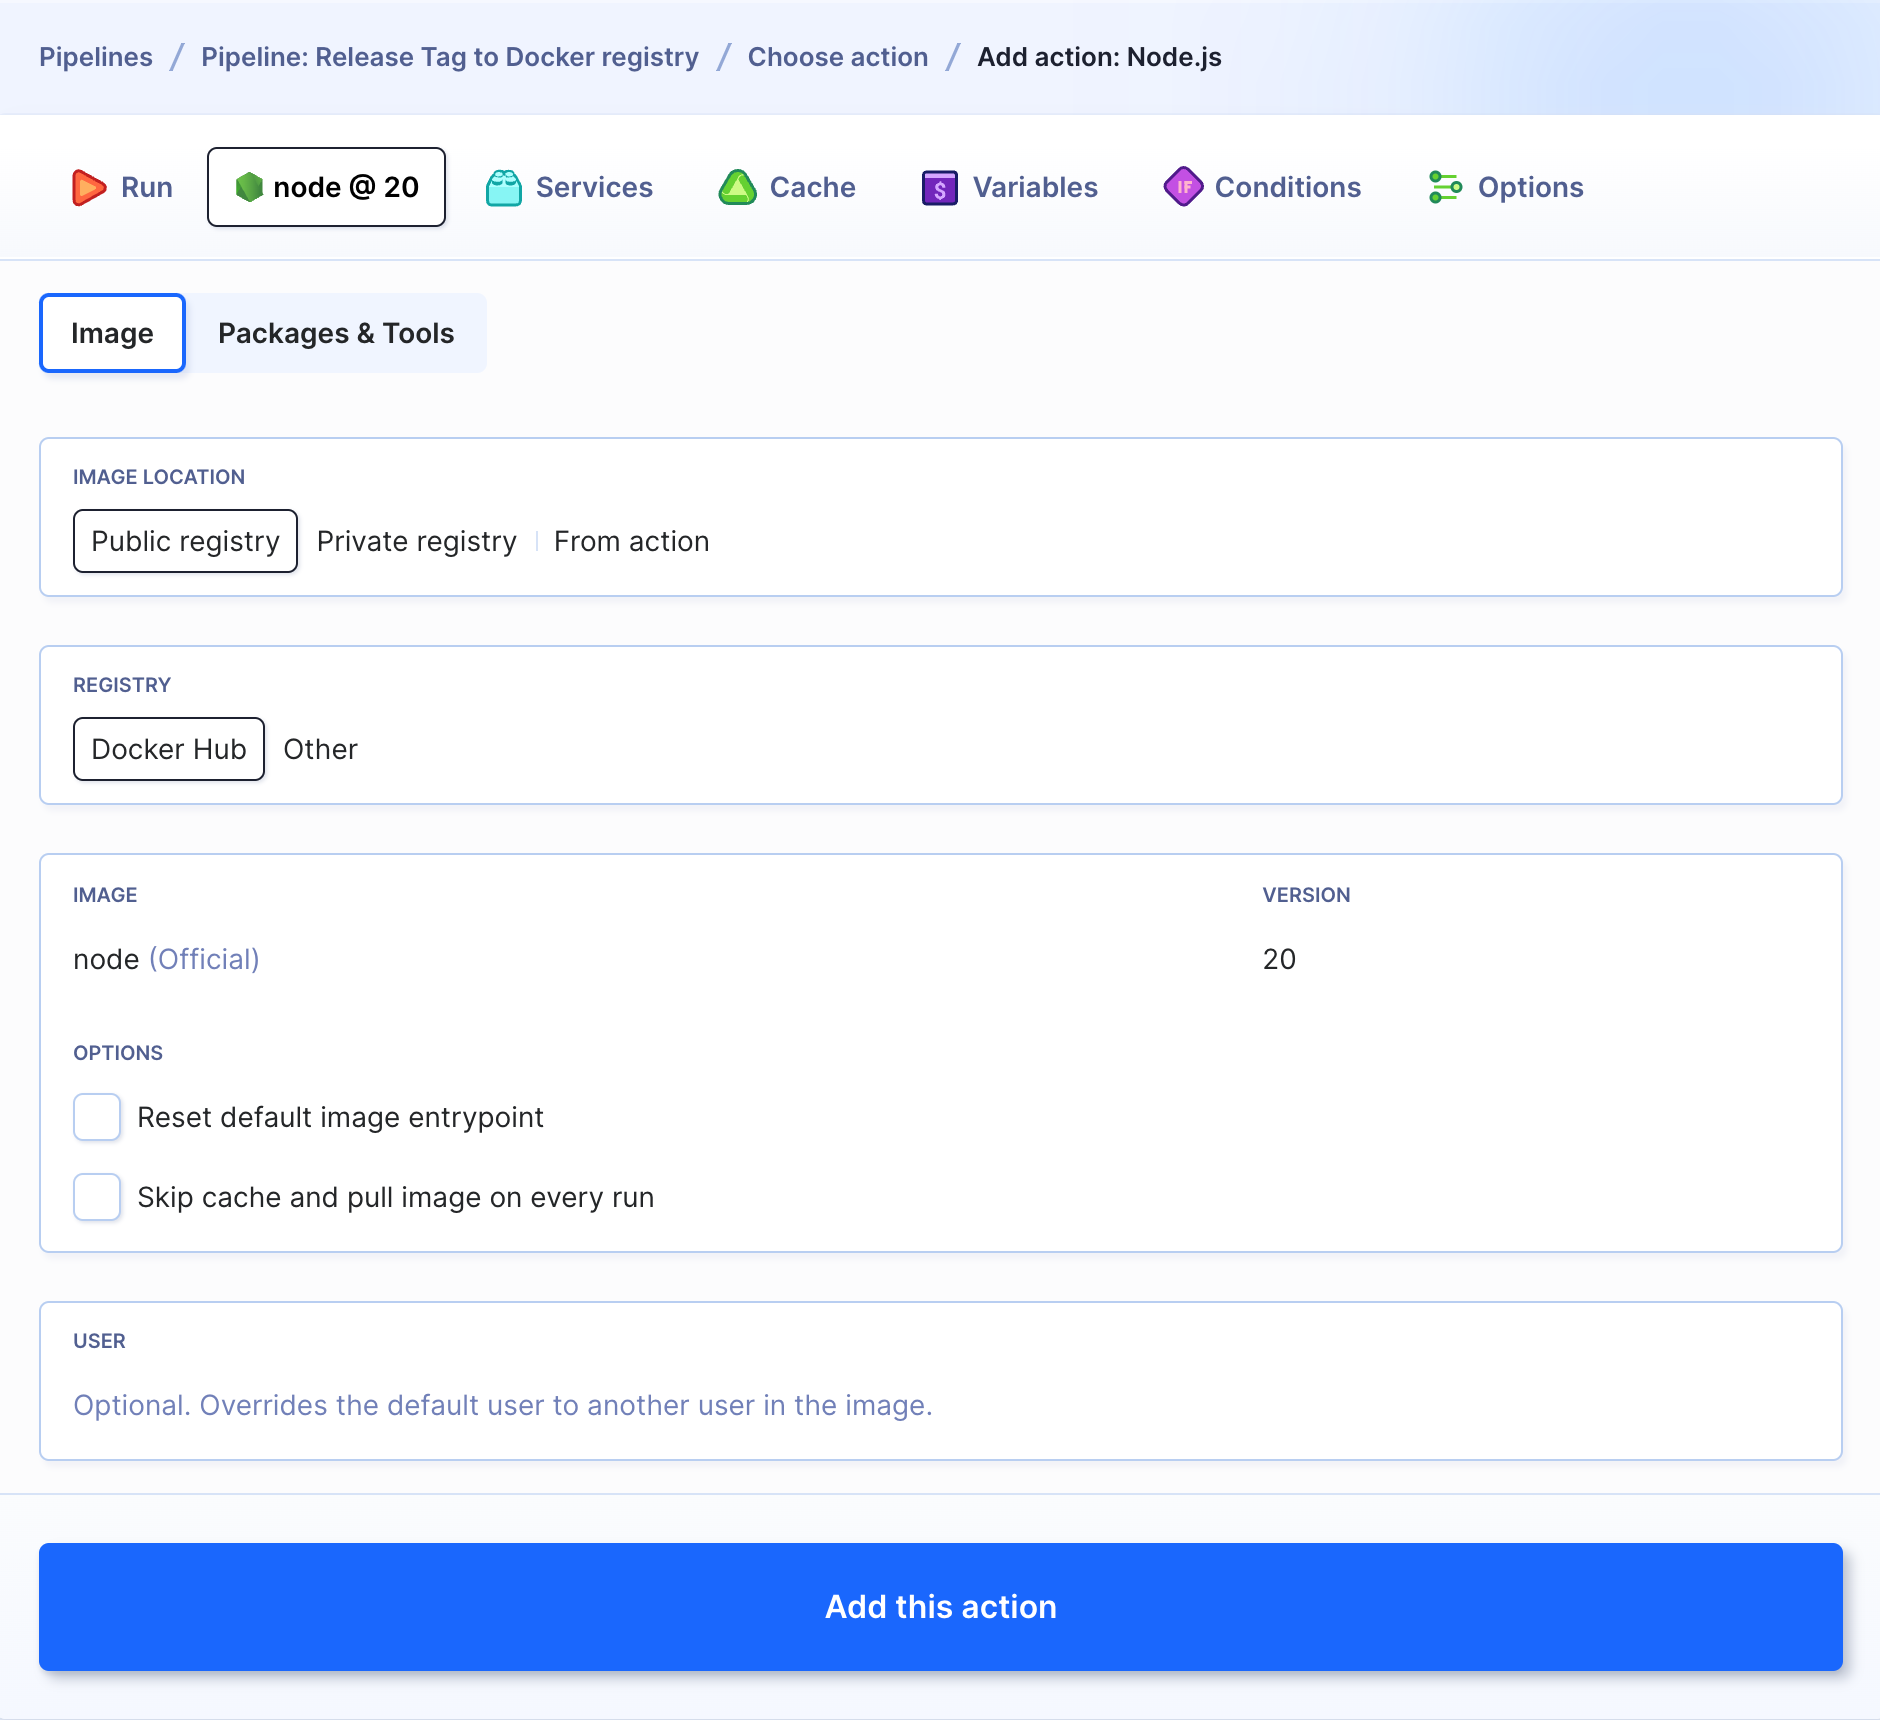
Task: Focus the User override input field
Action: [x=940, y=1405]
